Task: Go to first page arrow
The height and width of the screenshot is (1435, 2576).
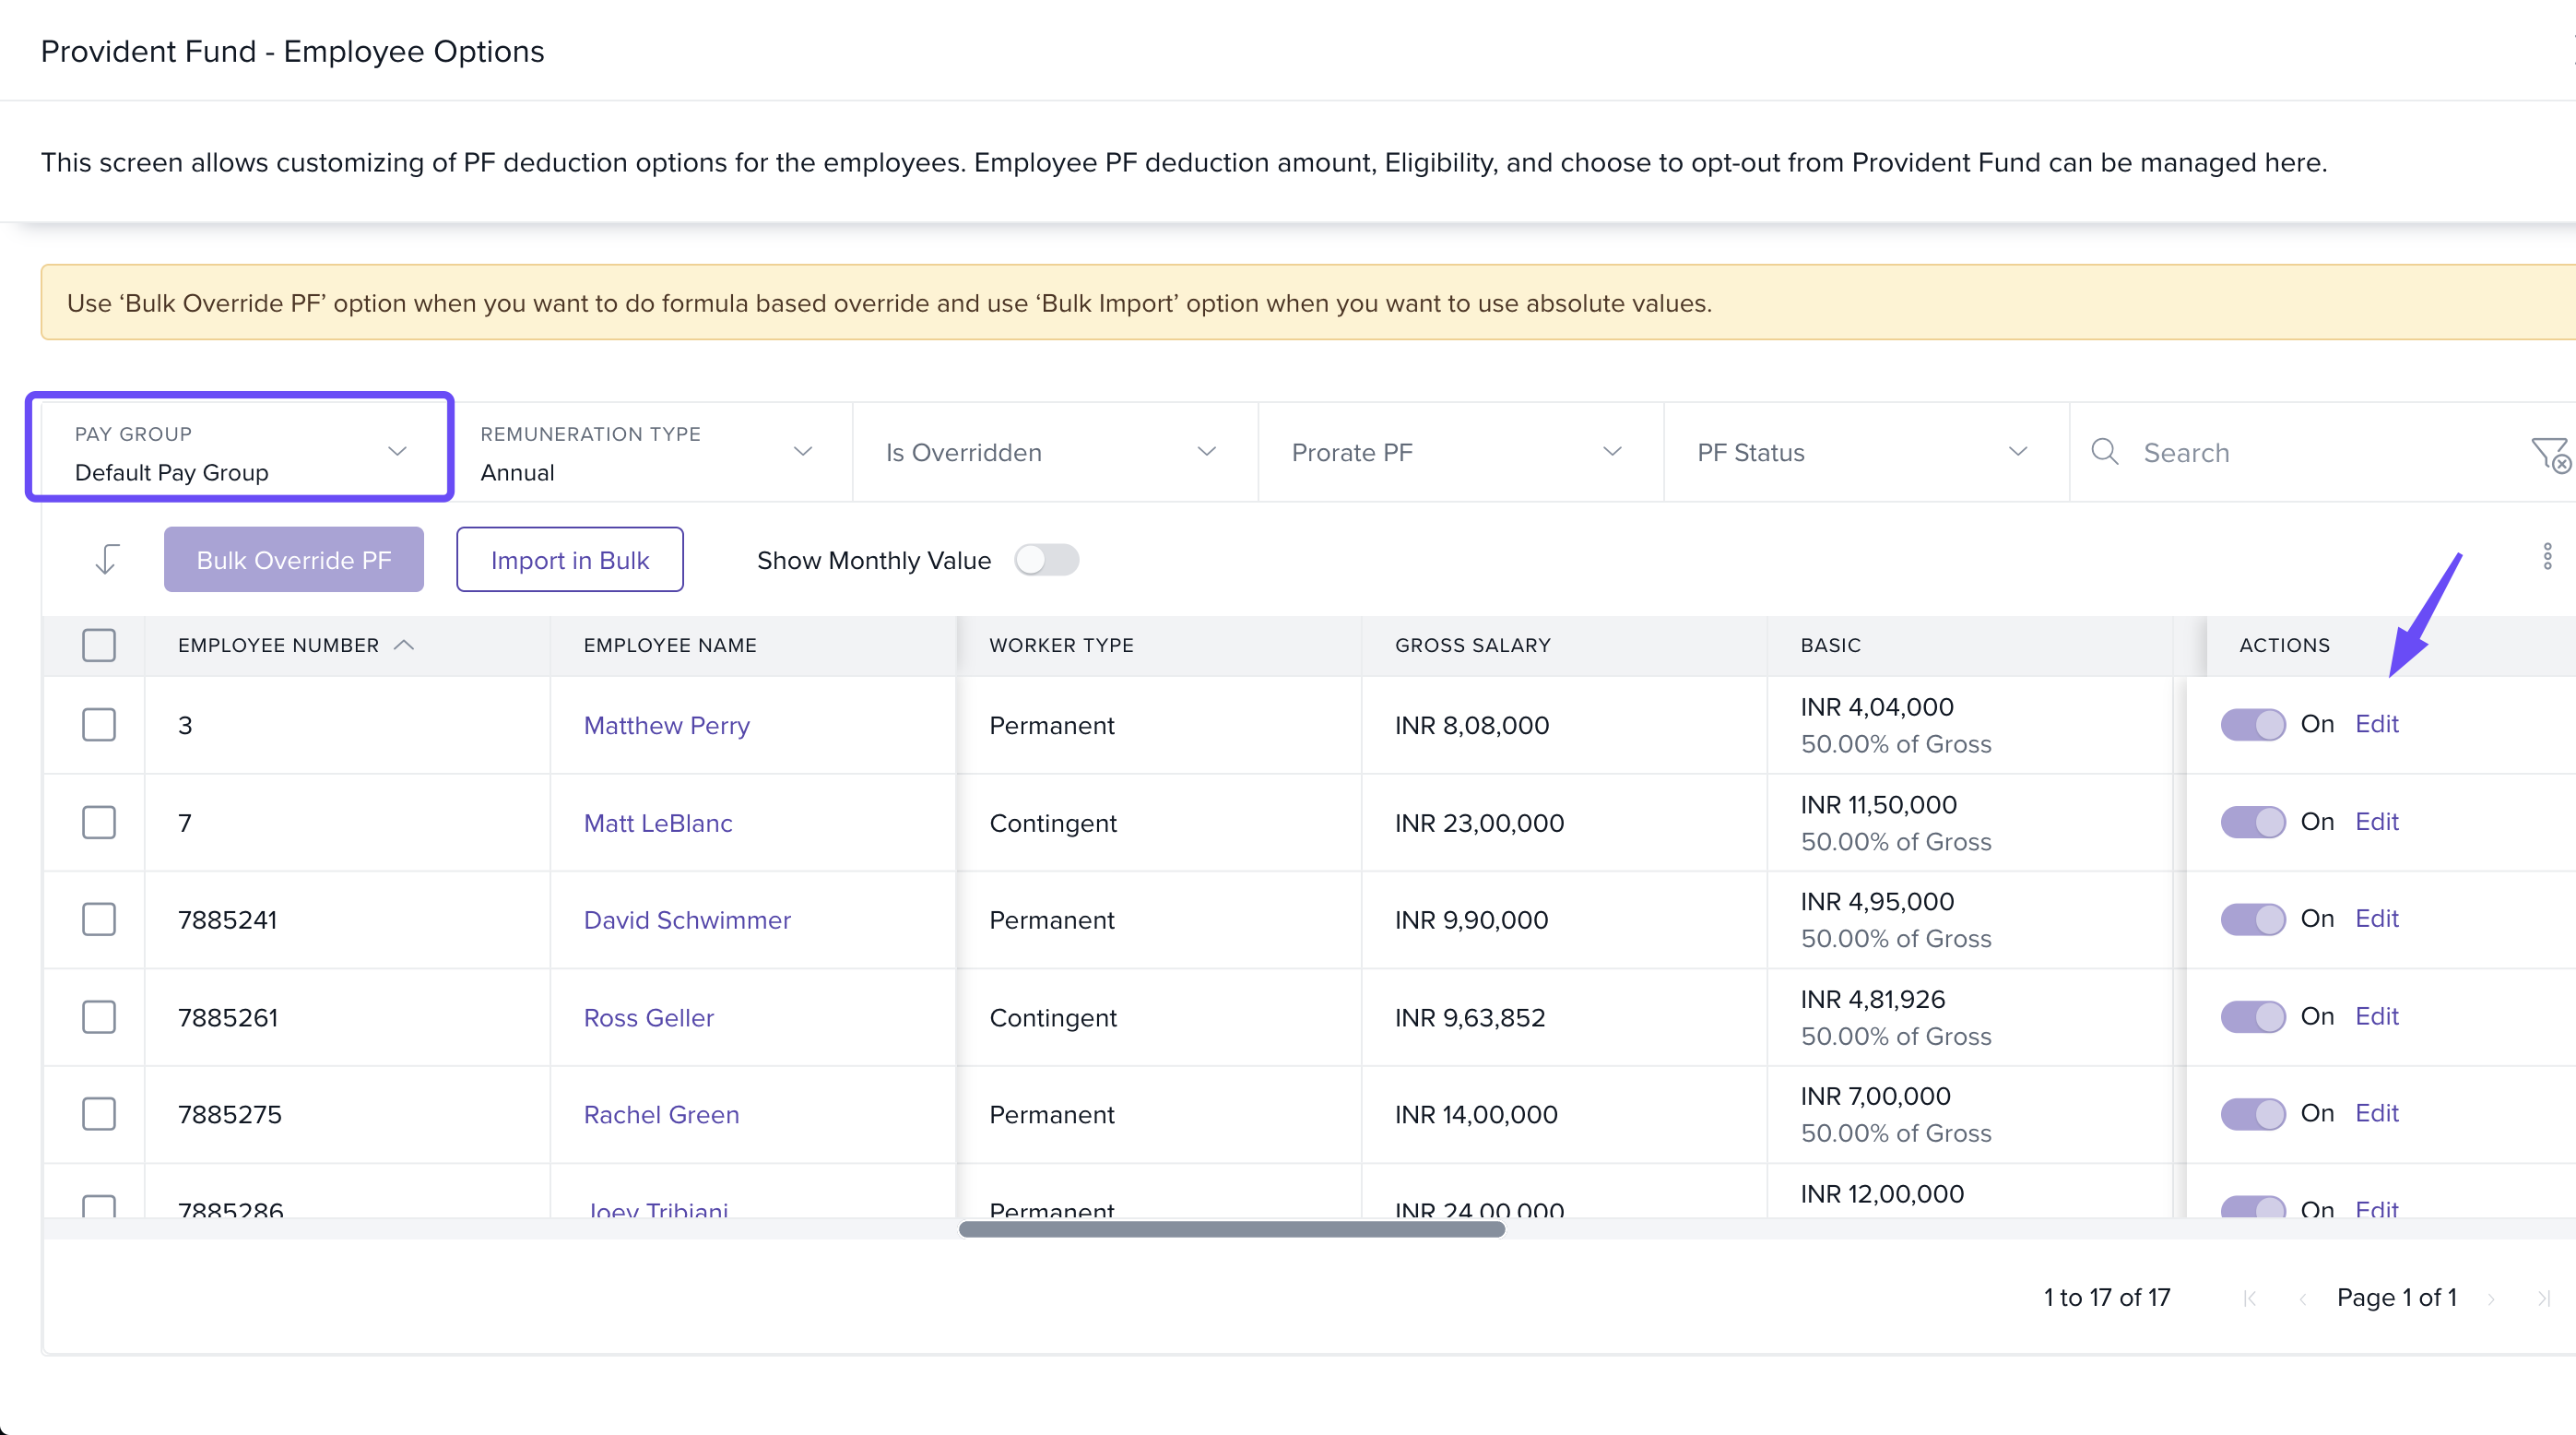Action: pyautogui.click(x=2249, y=1298)
